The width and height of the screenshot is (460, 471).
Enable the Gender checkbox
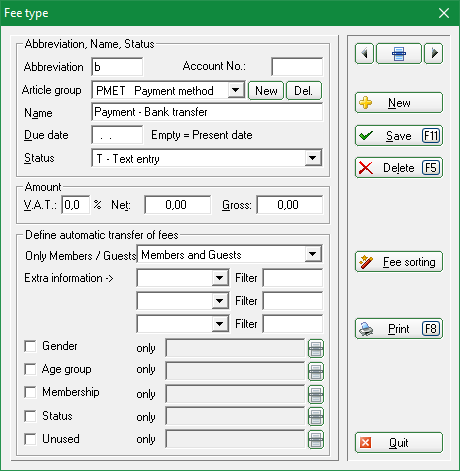coord(30,346)
